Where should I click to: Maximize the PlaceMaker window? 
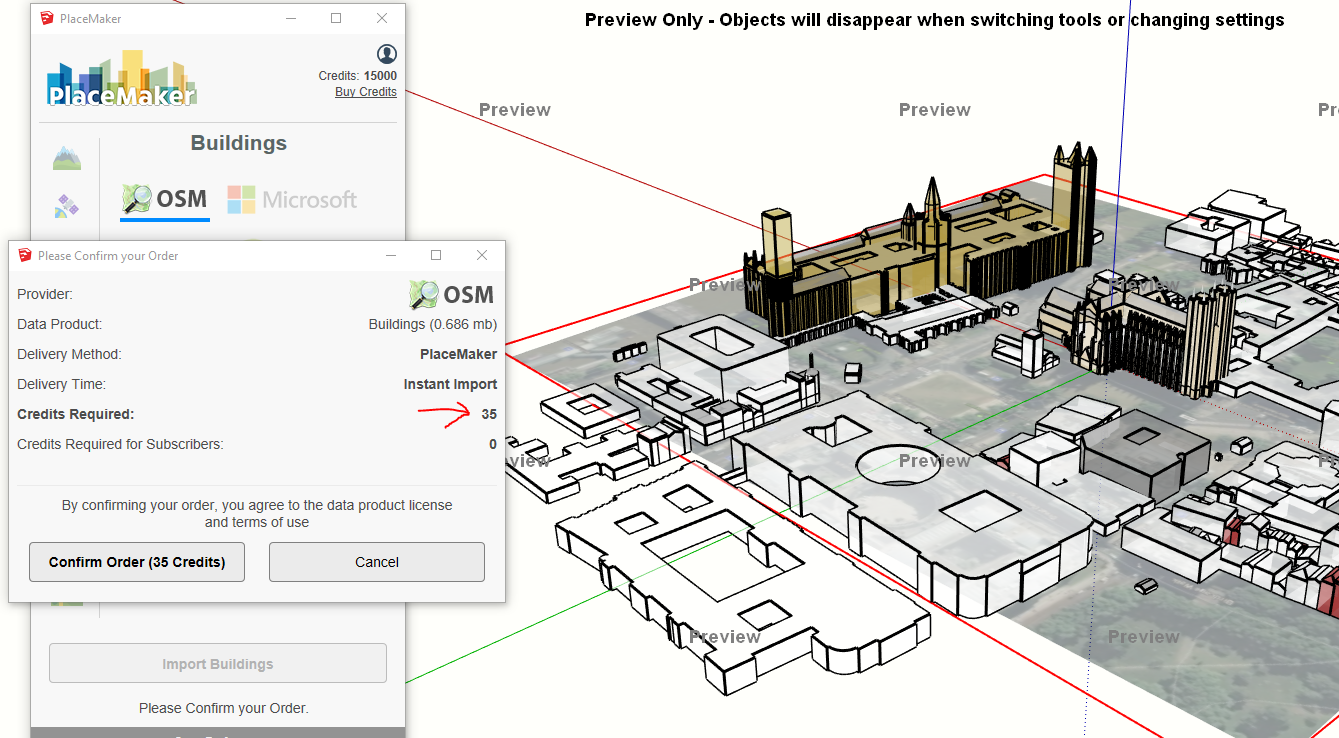(336, 18)
